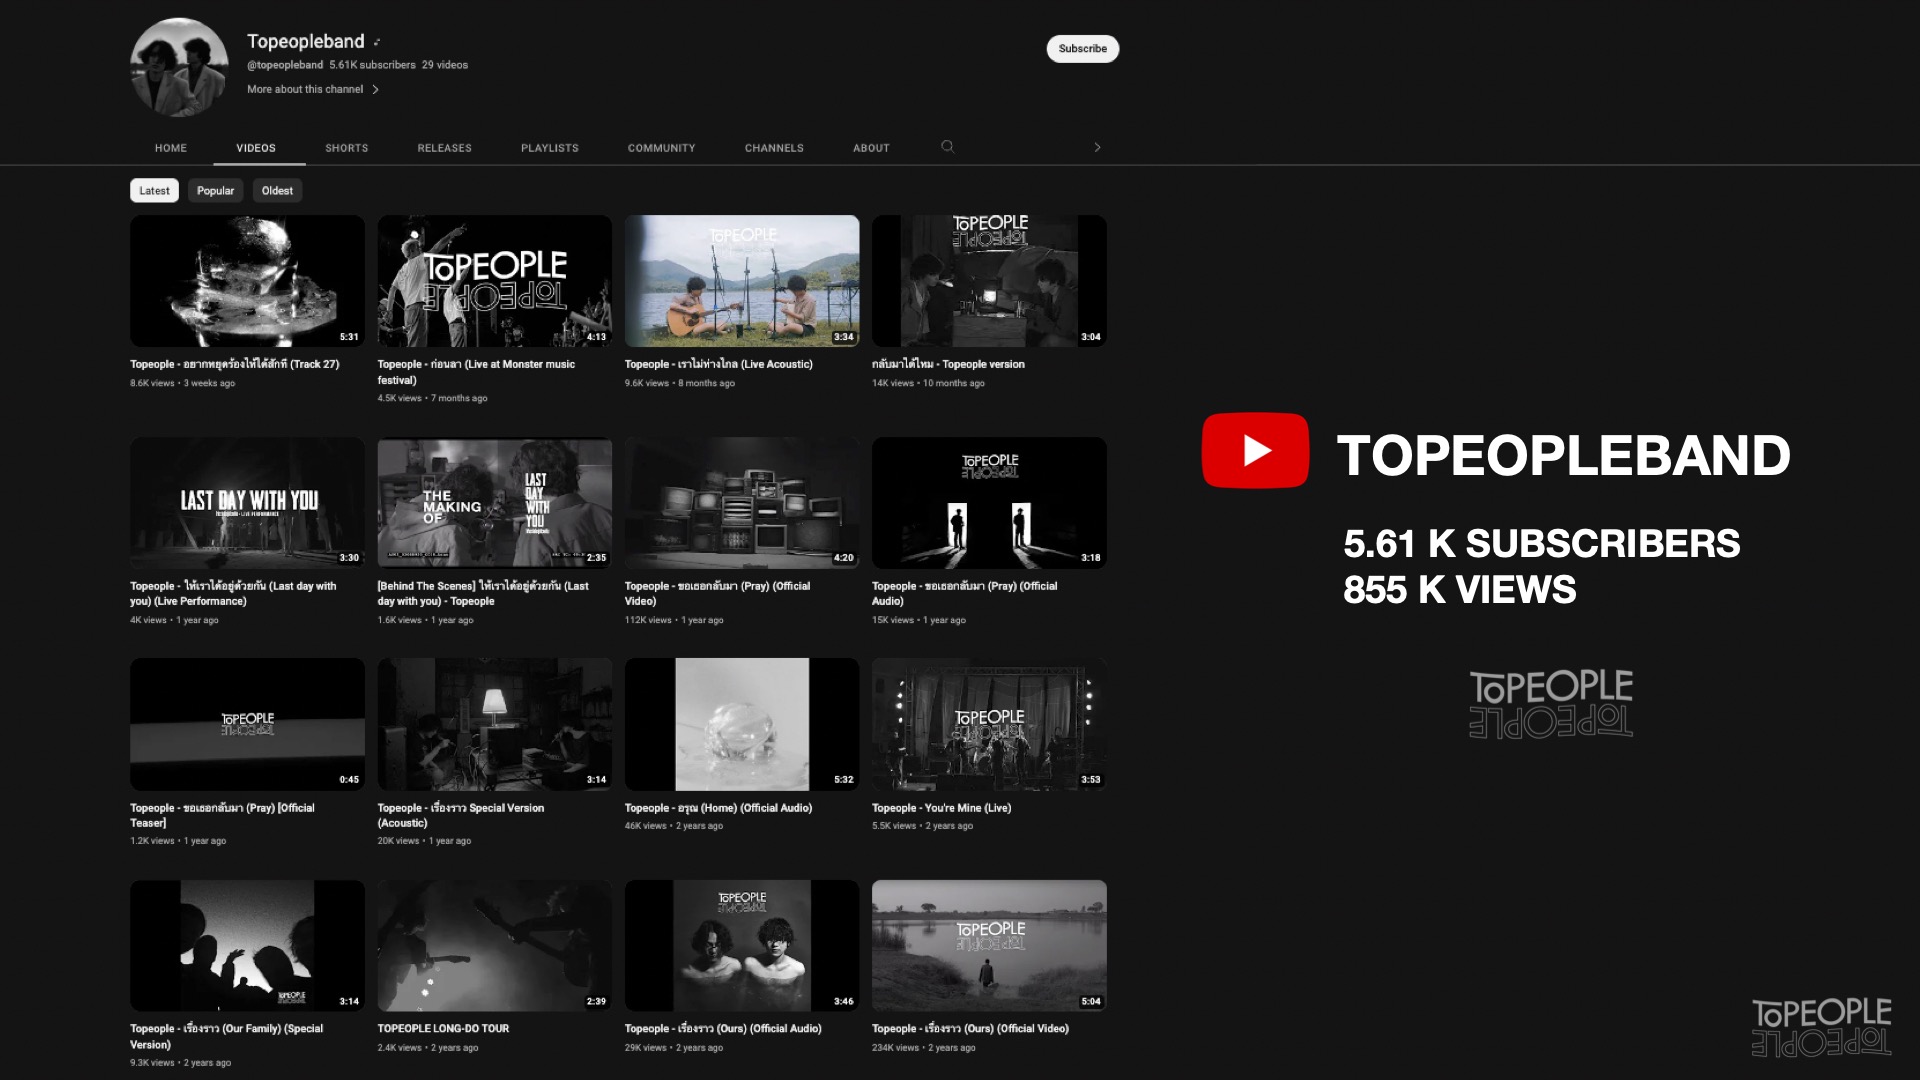Image resolution: width=1920 pixels, height=1080 pixels.
Task: Click the red YouTube play logo
Action: (x=1255, y=450)
